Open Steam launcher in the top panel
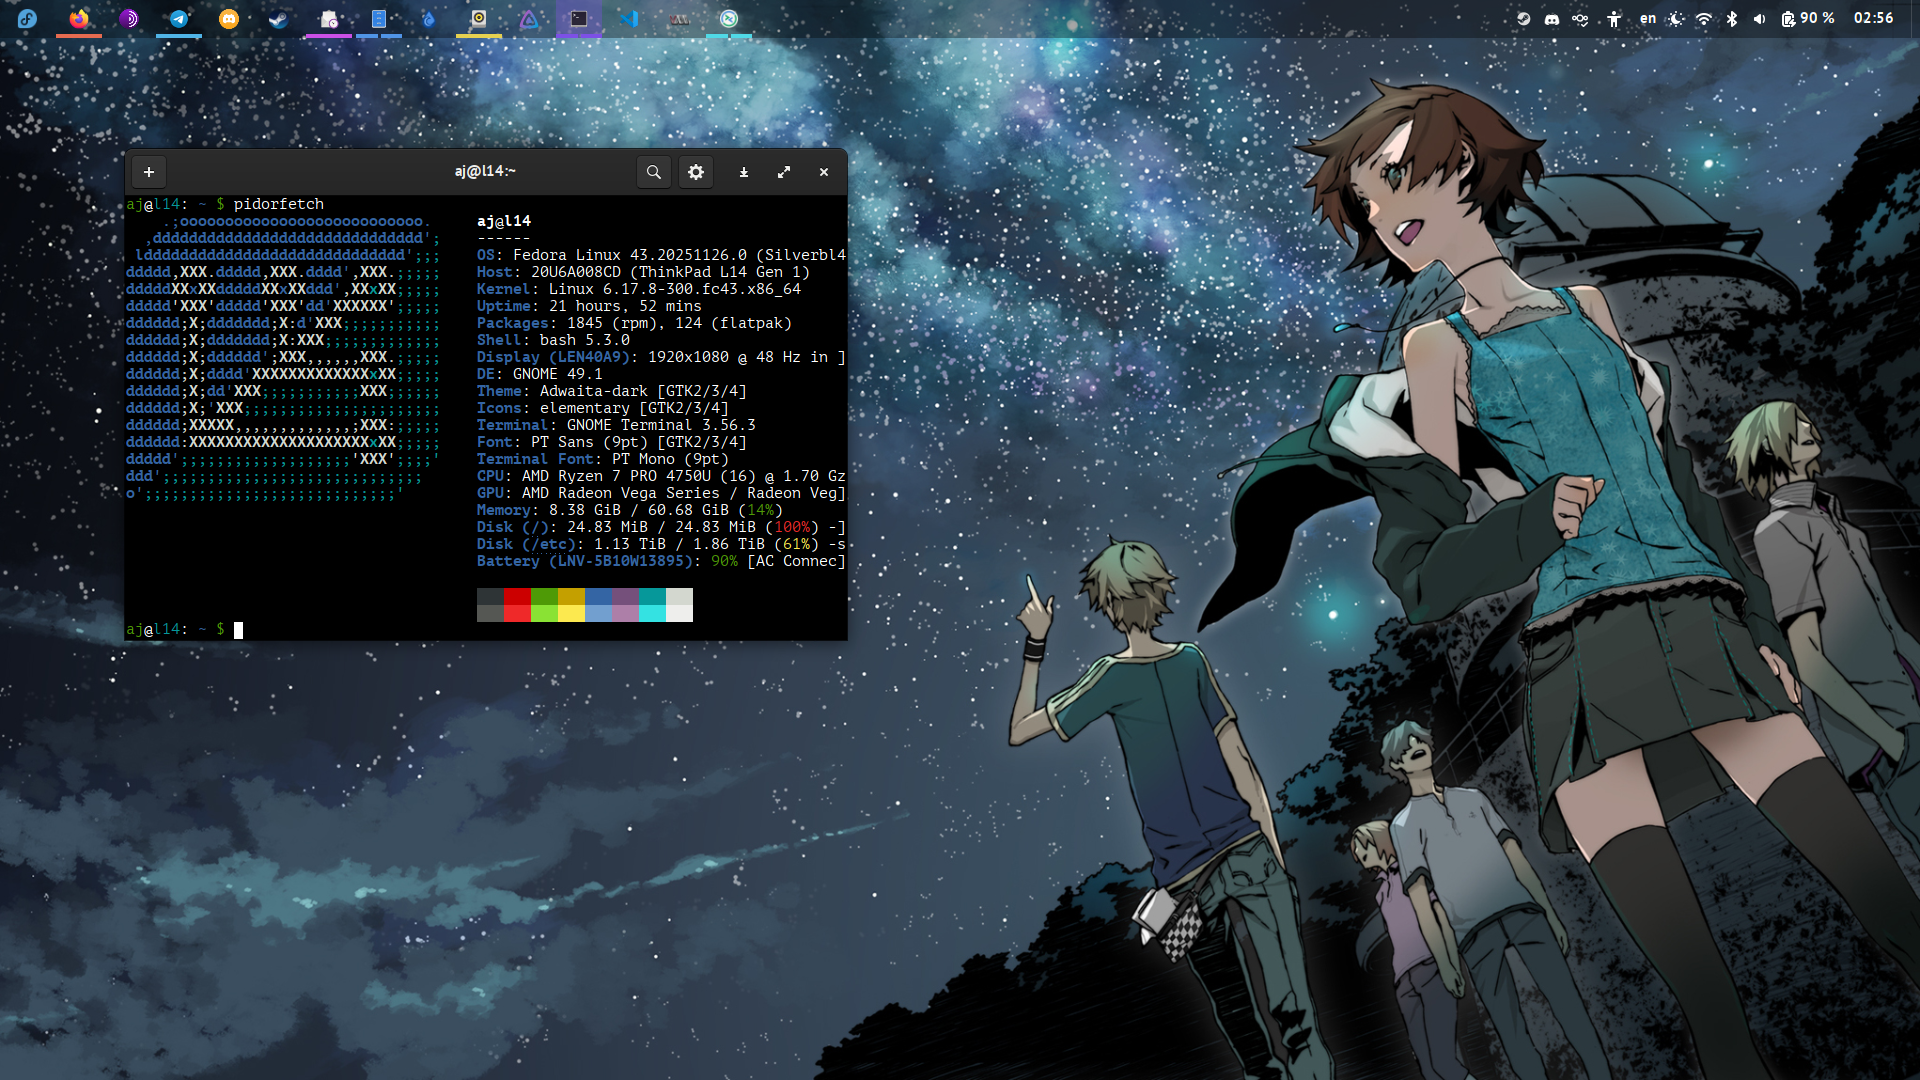This screenshot has width=1920, height=1080. [279, 18]
